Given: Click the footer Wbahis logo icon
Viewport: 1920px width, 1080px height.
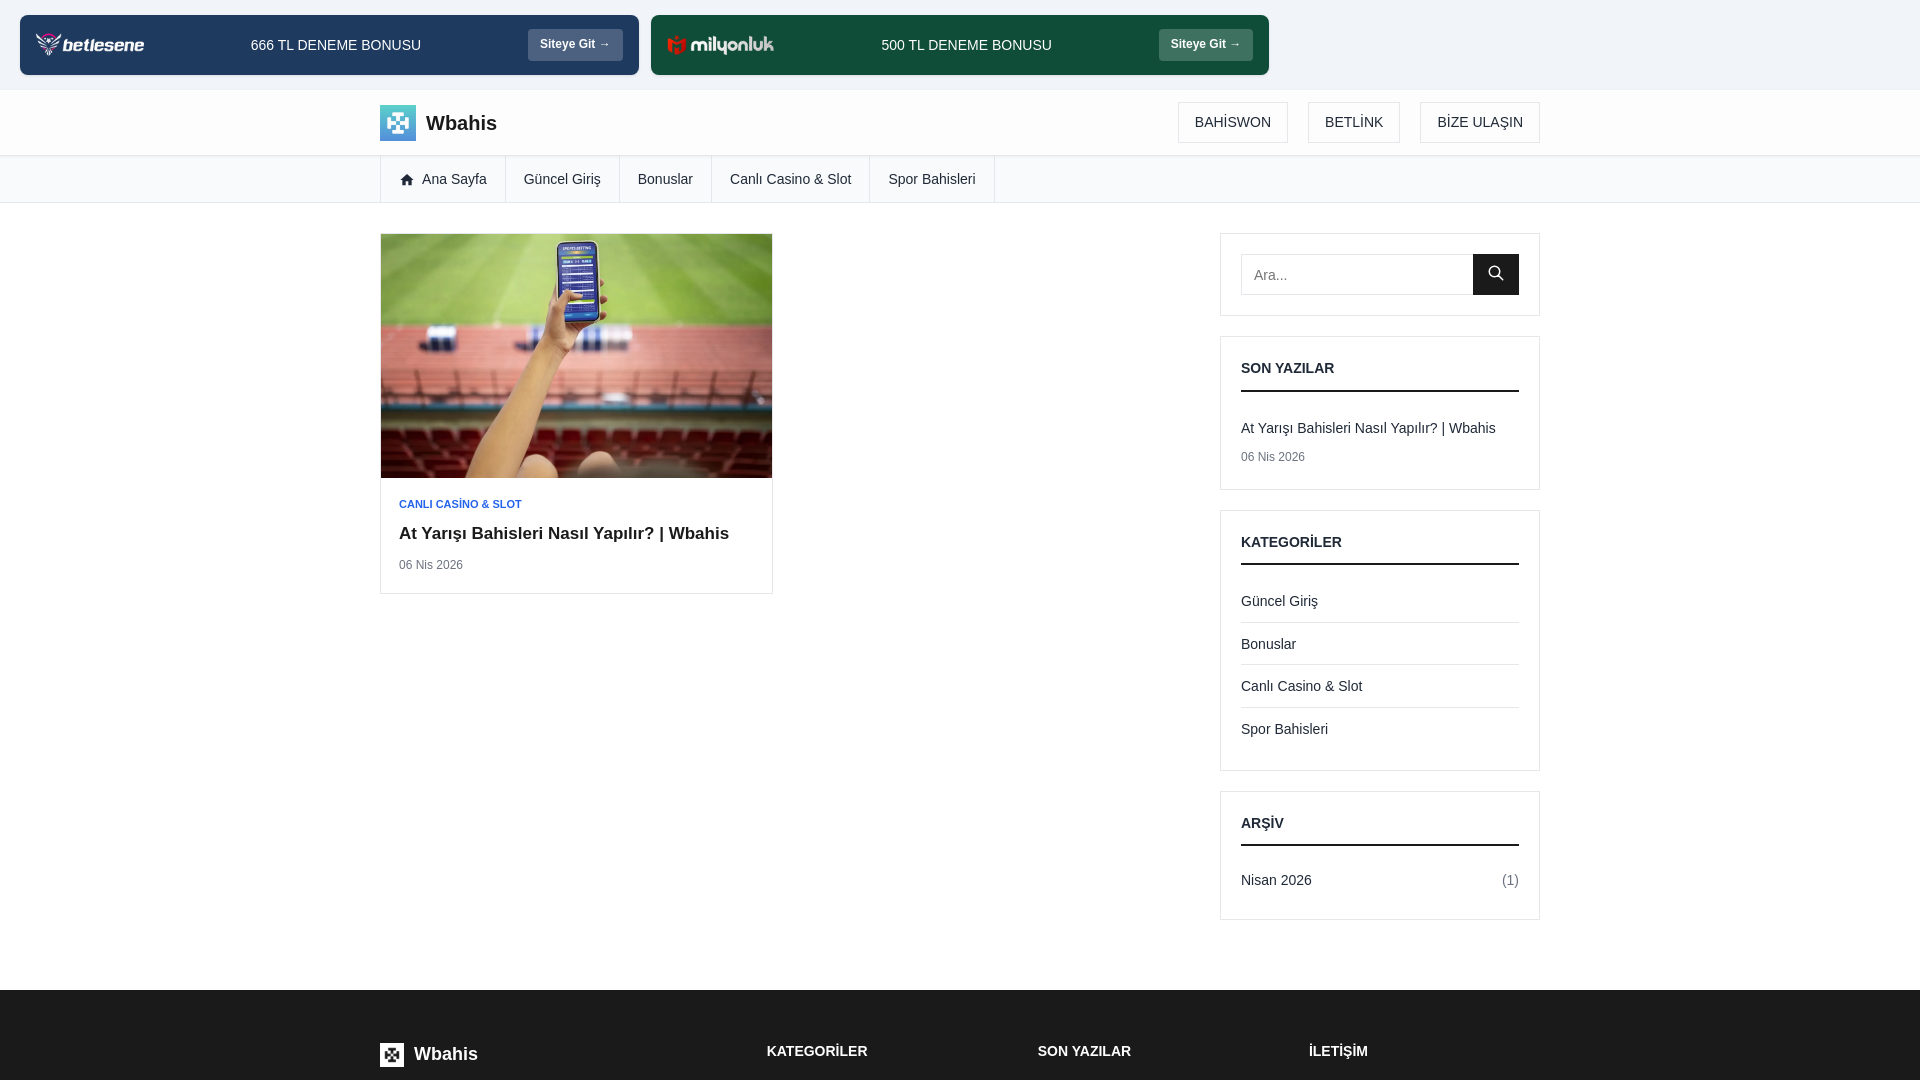Looking at the screenshot, I should [x=392, y=1055].
